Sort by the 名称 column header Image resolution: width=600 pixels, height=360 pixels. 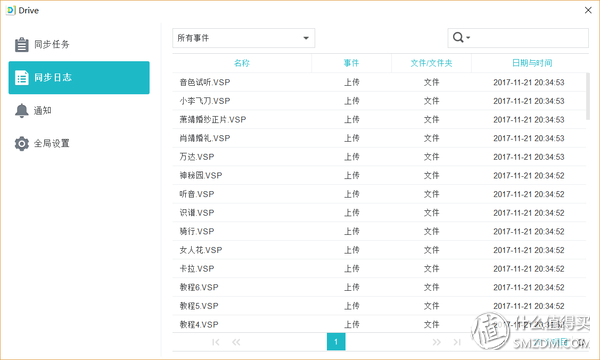click(242, 63)
